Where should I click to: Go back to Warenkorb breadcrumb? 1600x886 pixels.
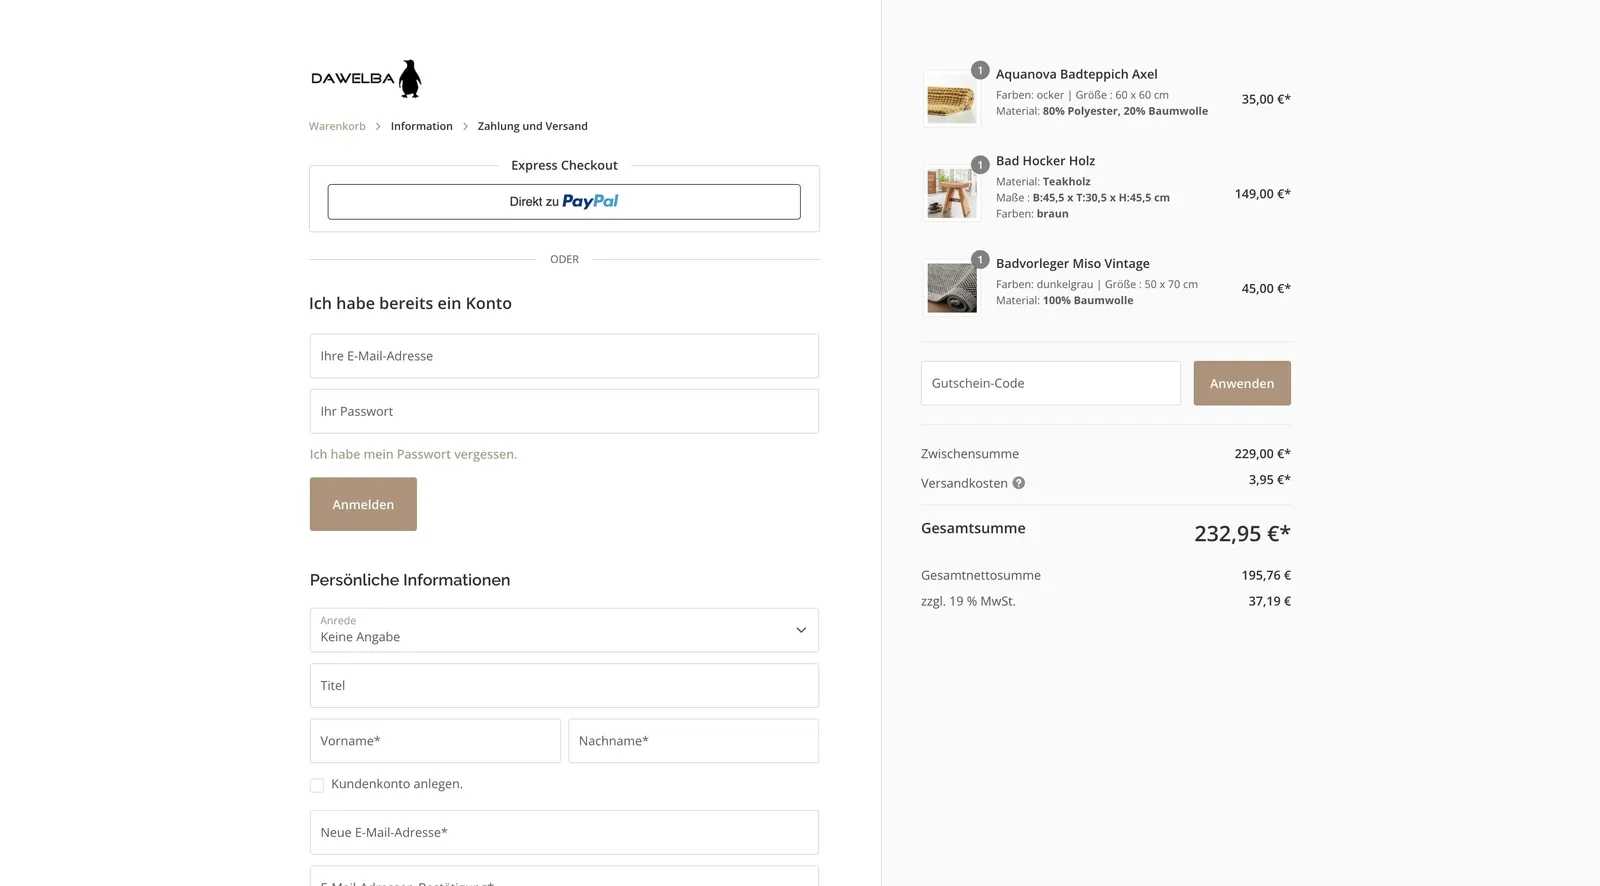point(337,126)
